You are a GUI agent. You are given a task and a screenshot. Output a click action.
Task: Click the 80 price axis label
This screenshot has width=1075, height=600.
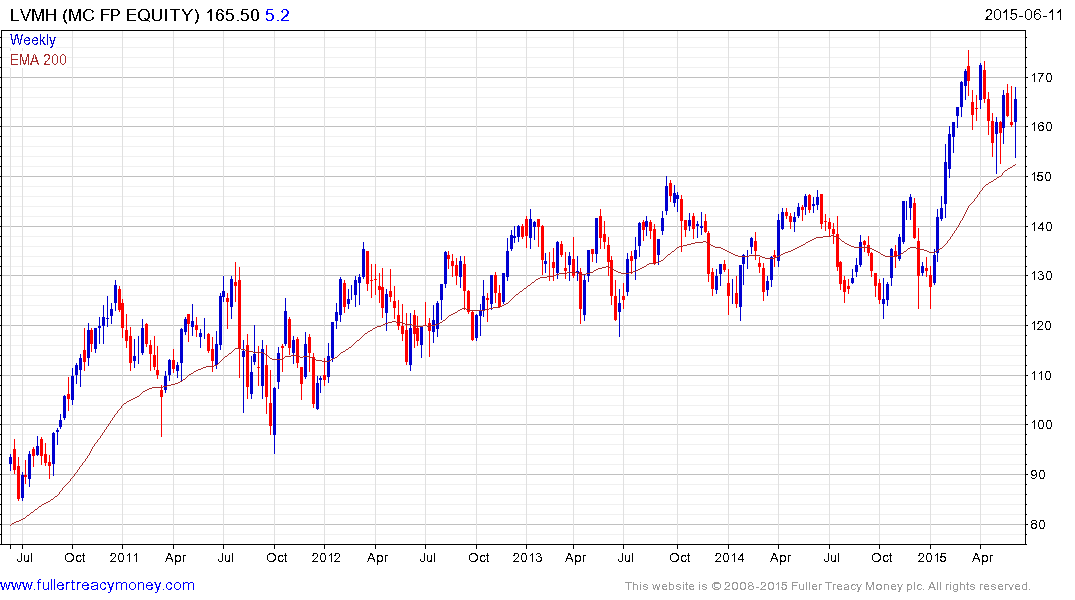click(x=1038, y=525)
